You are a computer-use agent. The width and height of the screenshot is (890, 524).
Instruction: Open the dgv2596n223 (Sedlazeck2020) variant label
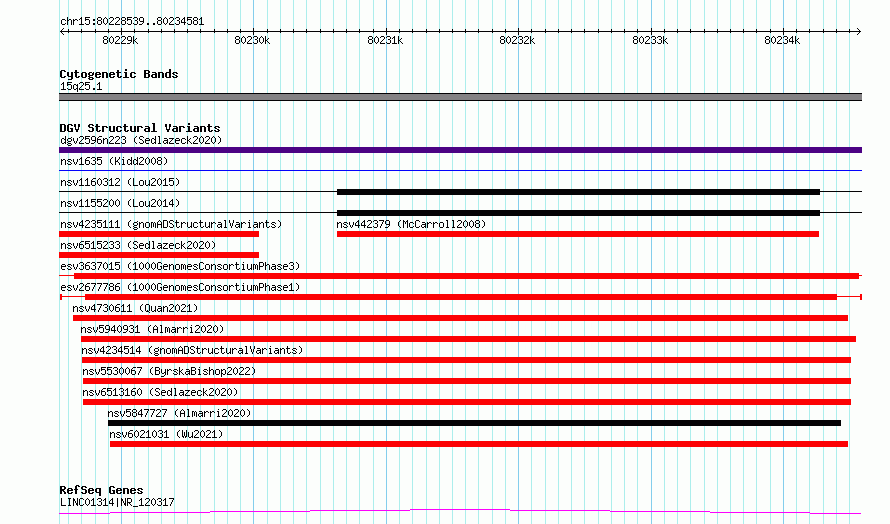point(141,140)
